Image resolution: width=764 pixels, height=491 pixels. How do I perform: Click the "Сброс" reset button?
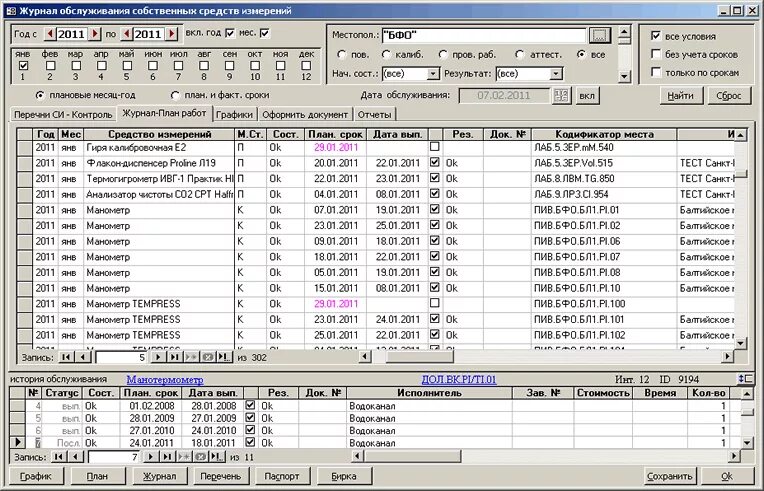click(x=728, y=96)
